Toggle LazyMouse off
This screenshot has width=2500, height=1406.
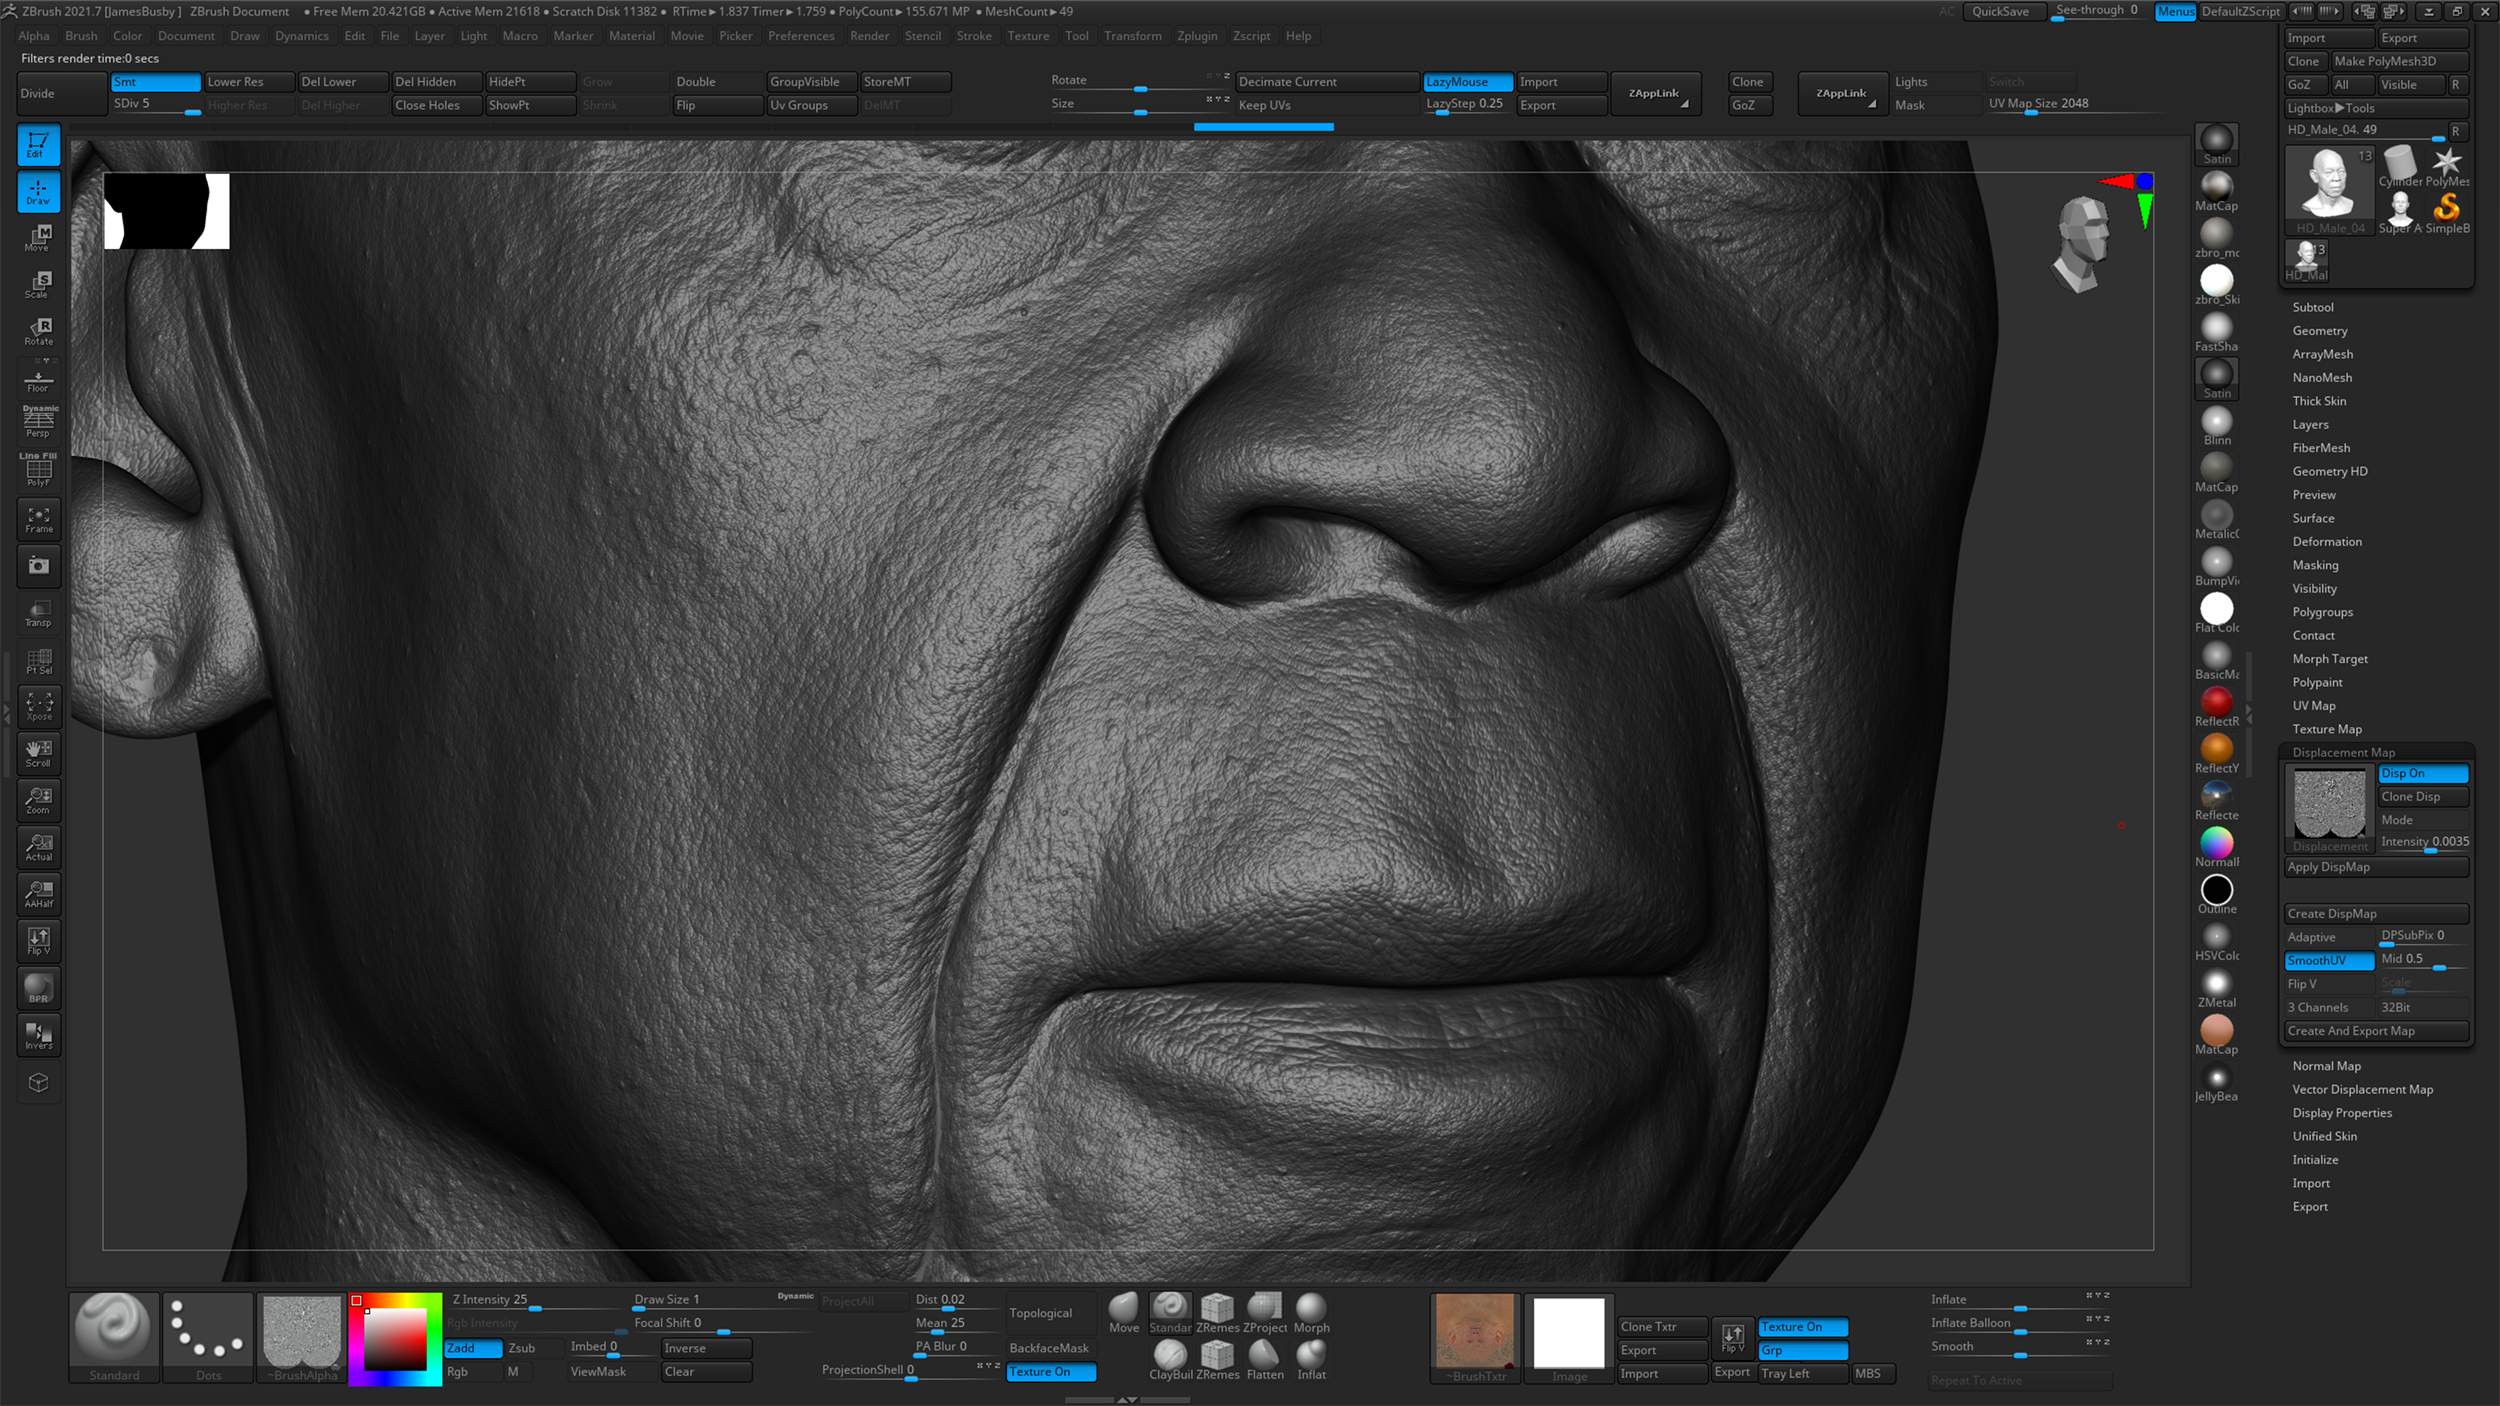pos(1466,82)
